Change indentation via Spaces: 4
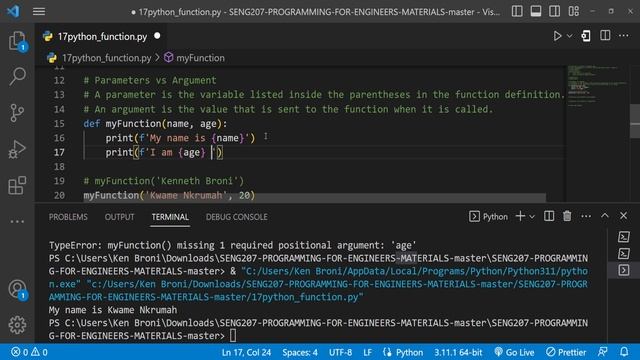640x360 pixels. (x=300, y=352)
